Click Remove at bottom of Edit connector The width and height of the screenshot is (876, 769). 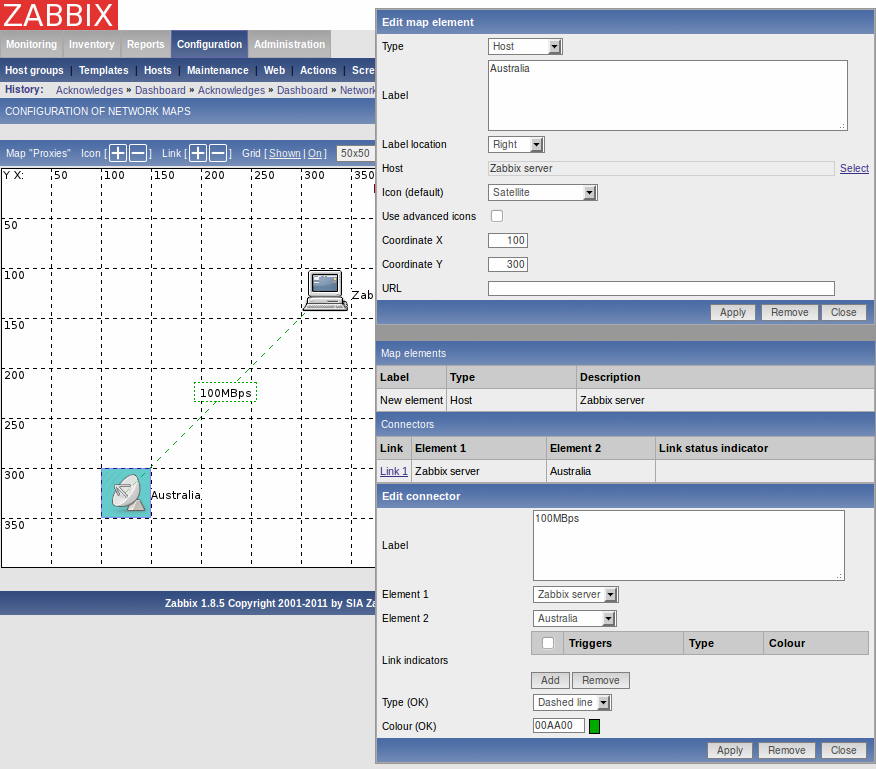(x=787, y=750)
